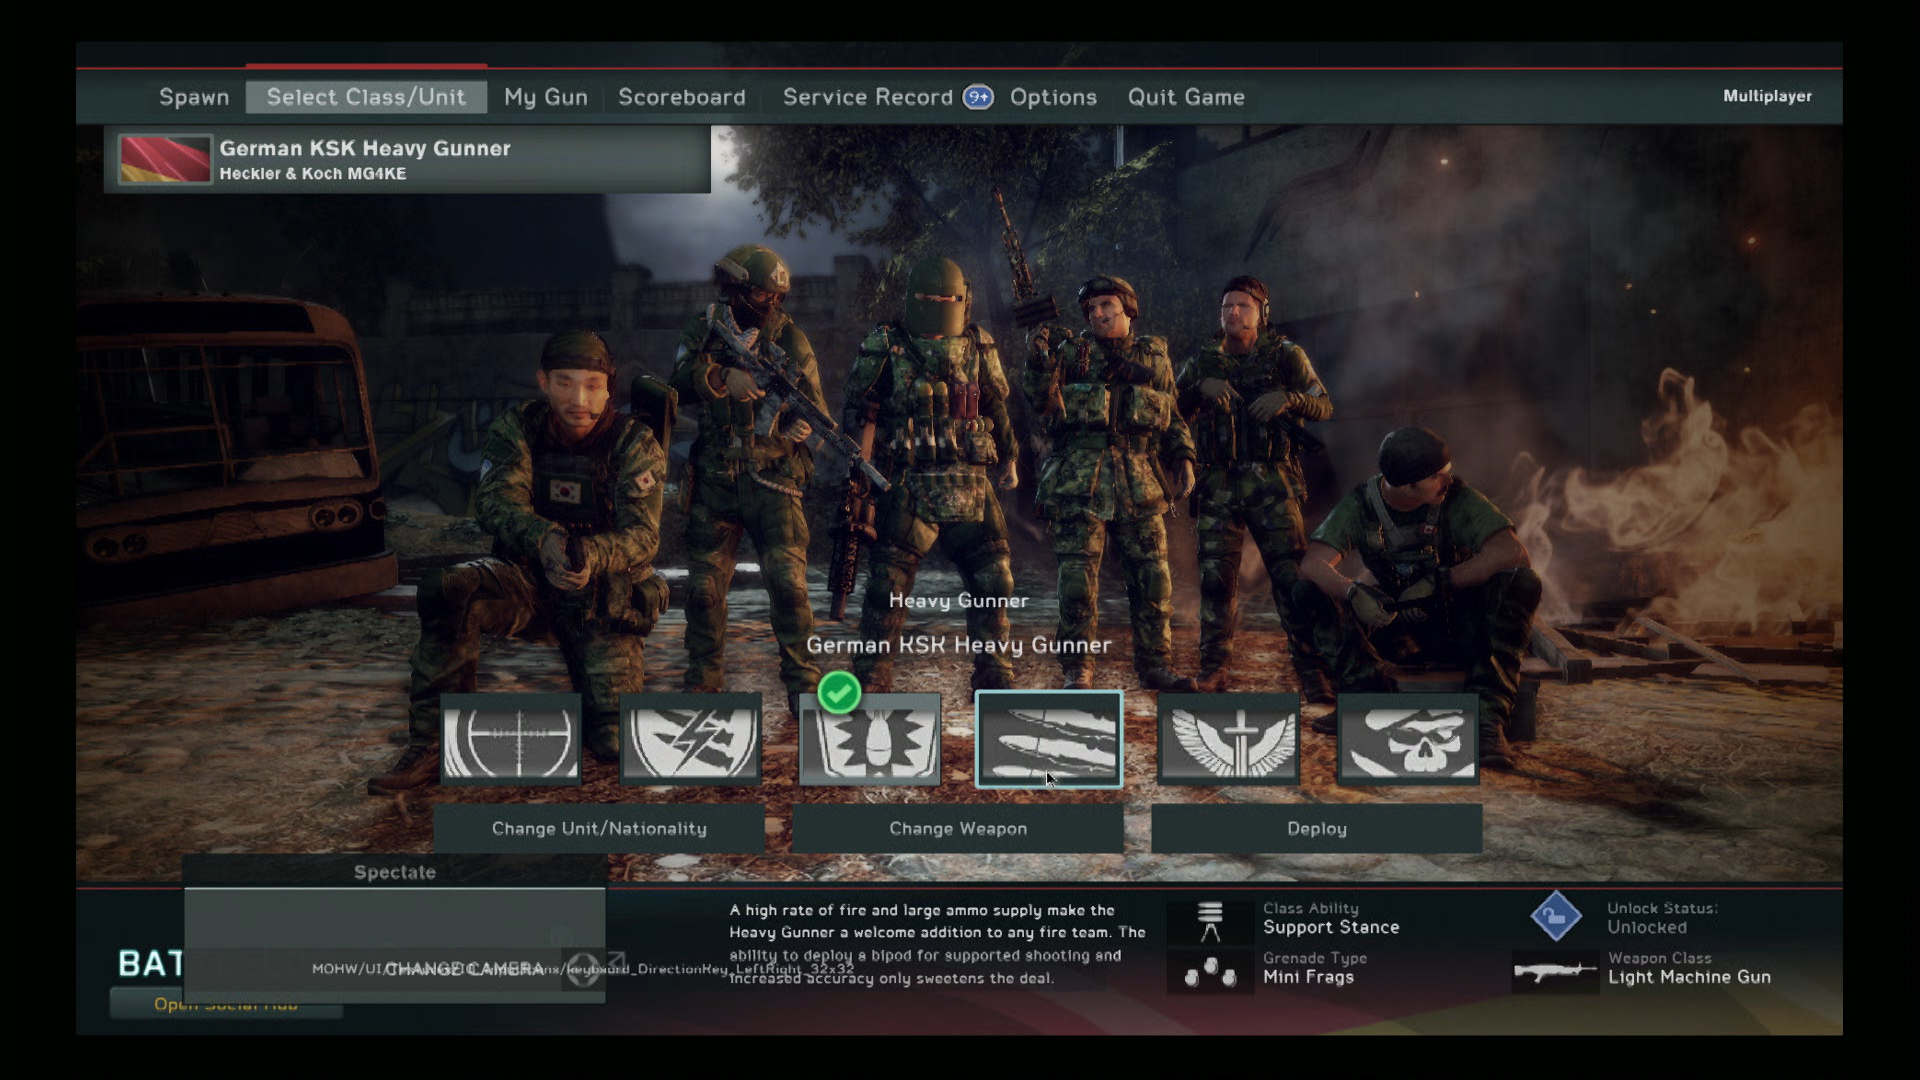
Task: Expand Quit Game dropdown
Action: pos(1184,96)
